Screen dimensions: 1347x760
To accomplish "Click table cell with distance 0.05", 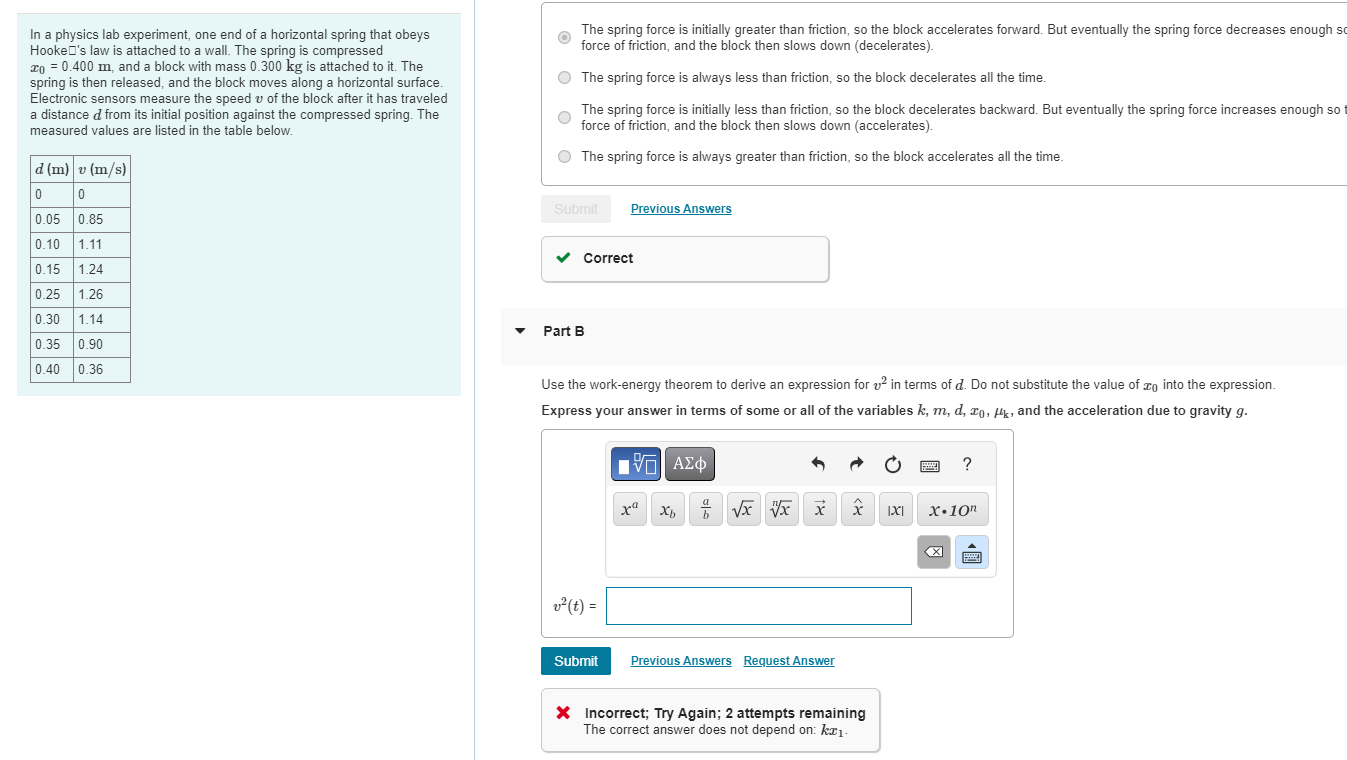I will click(x=52, y=220).
